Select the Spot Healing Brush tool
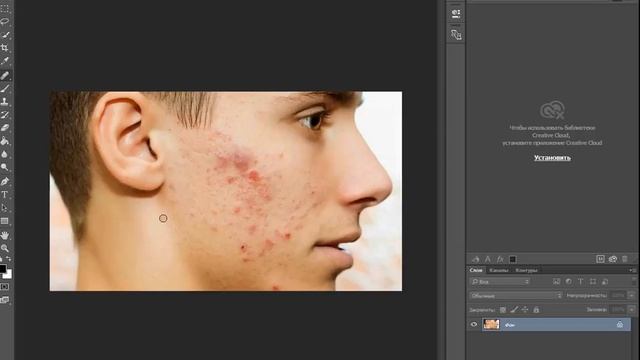Image resolution: width=640 pixels, height=360 pixels. click(4, 75)
